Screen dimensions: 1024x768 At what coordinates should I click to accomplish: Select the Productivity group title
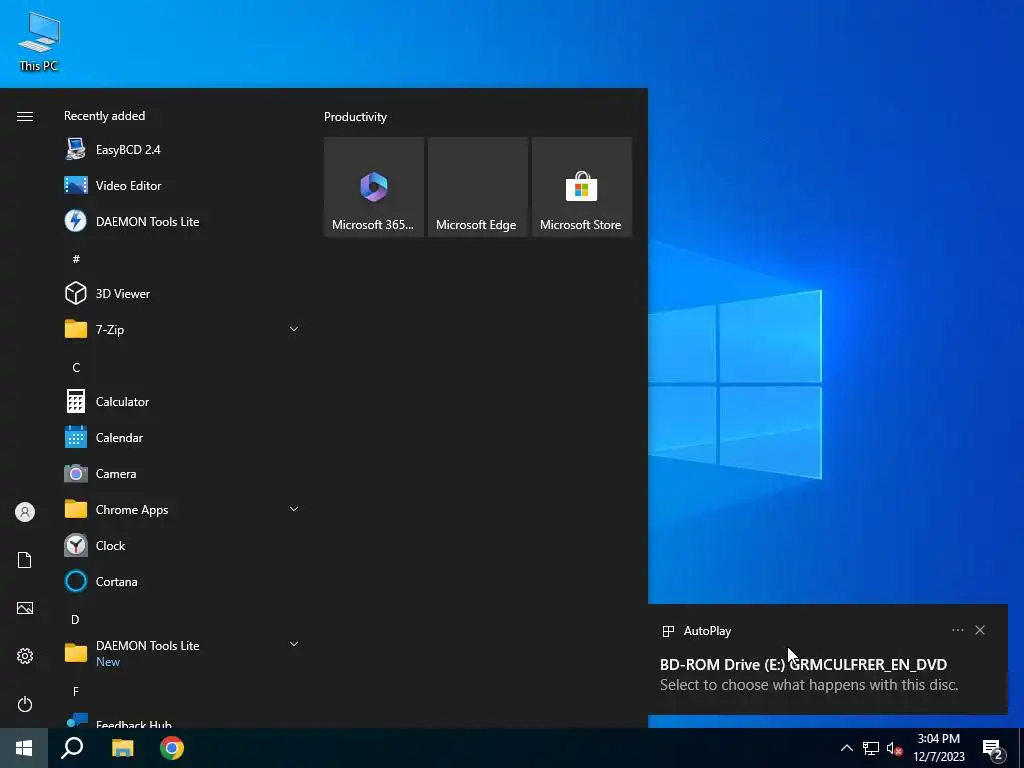(355, 117)
